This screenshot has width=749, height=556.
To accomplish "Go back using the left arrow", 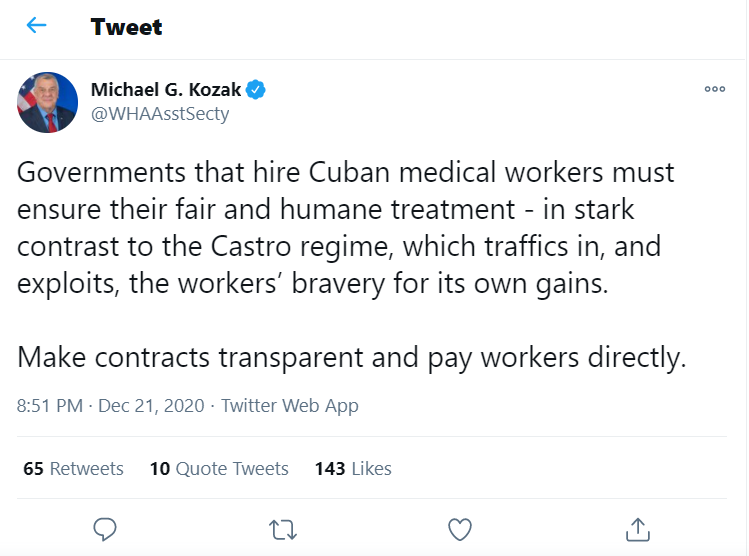I will click(x=37, y=26).
